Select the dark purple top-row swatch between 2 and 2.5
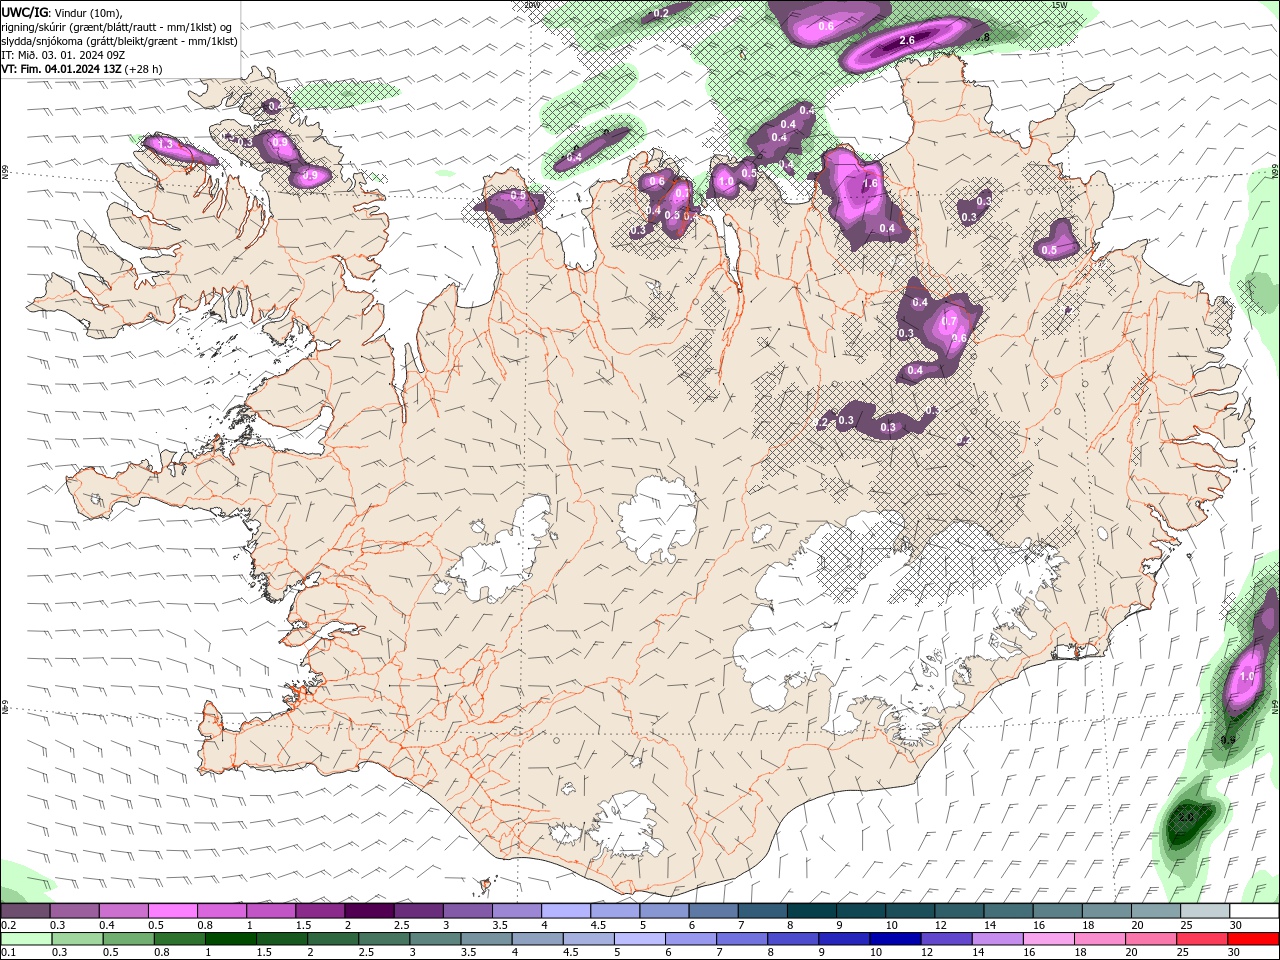 pos(369,911)
